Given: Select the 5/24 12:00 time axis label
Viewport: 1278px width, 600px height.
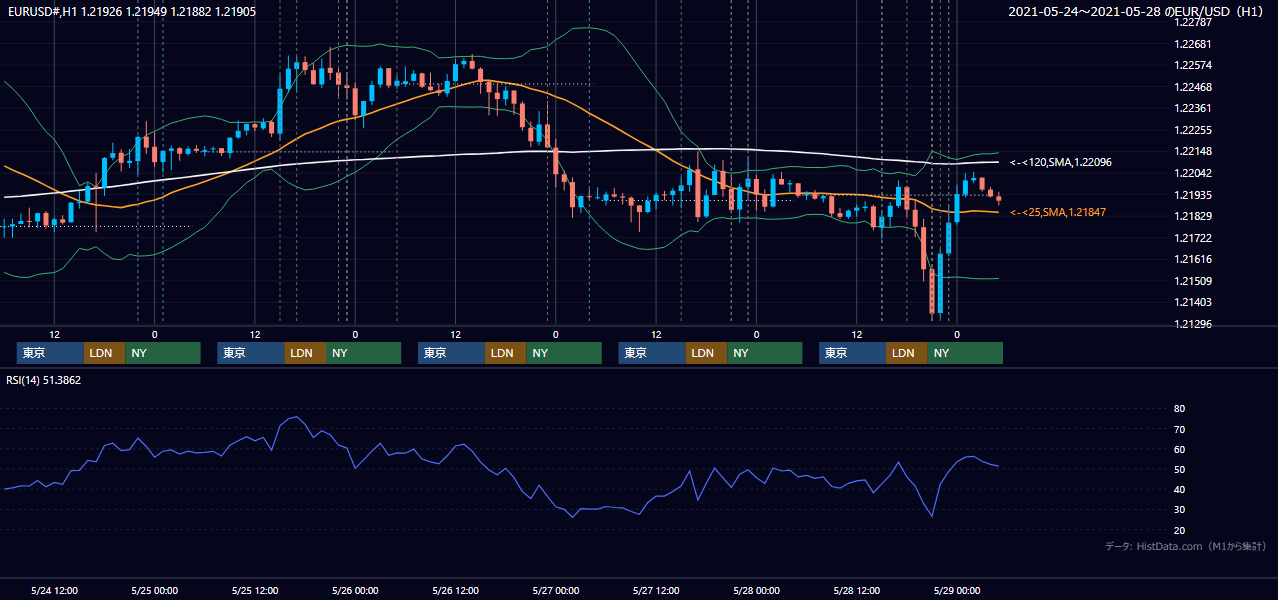Looking at the screenshot, I should [54, 590].
